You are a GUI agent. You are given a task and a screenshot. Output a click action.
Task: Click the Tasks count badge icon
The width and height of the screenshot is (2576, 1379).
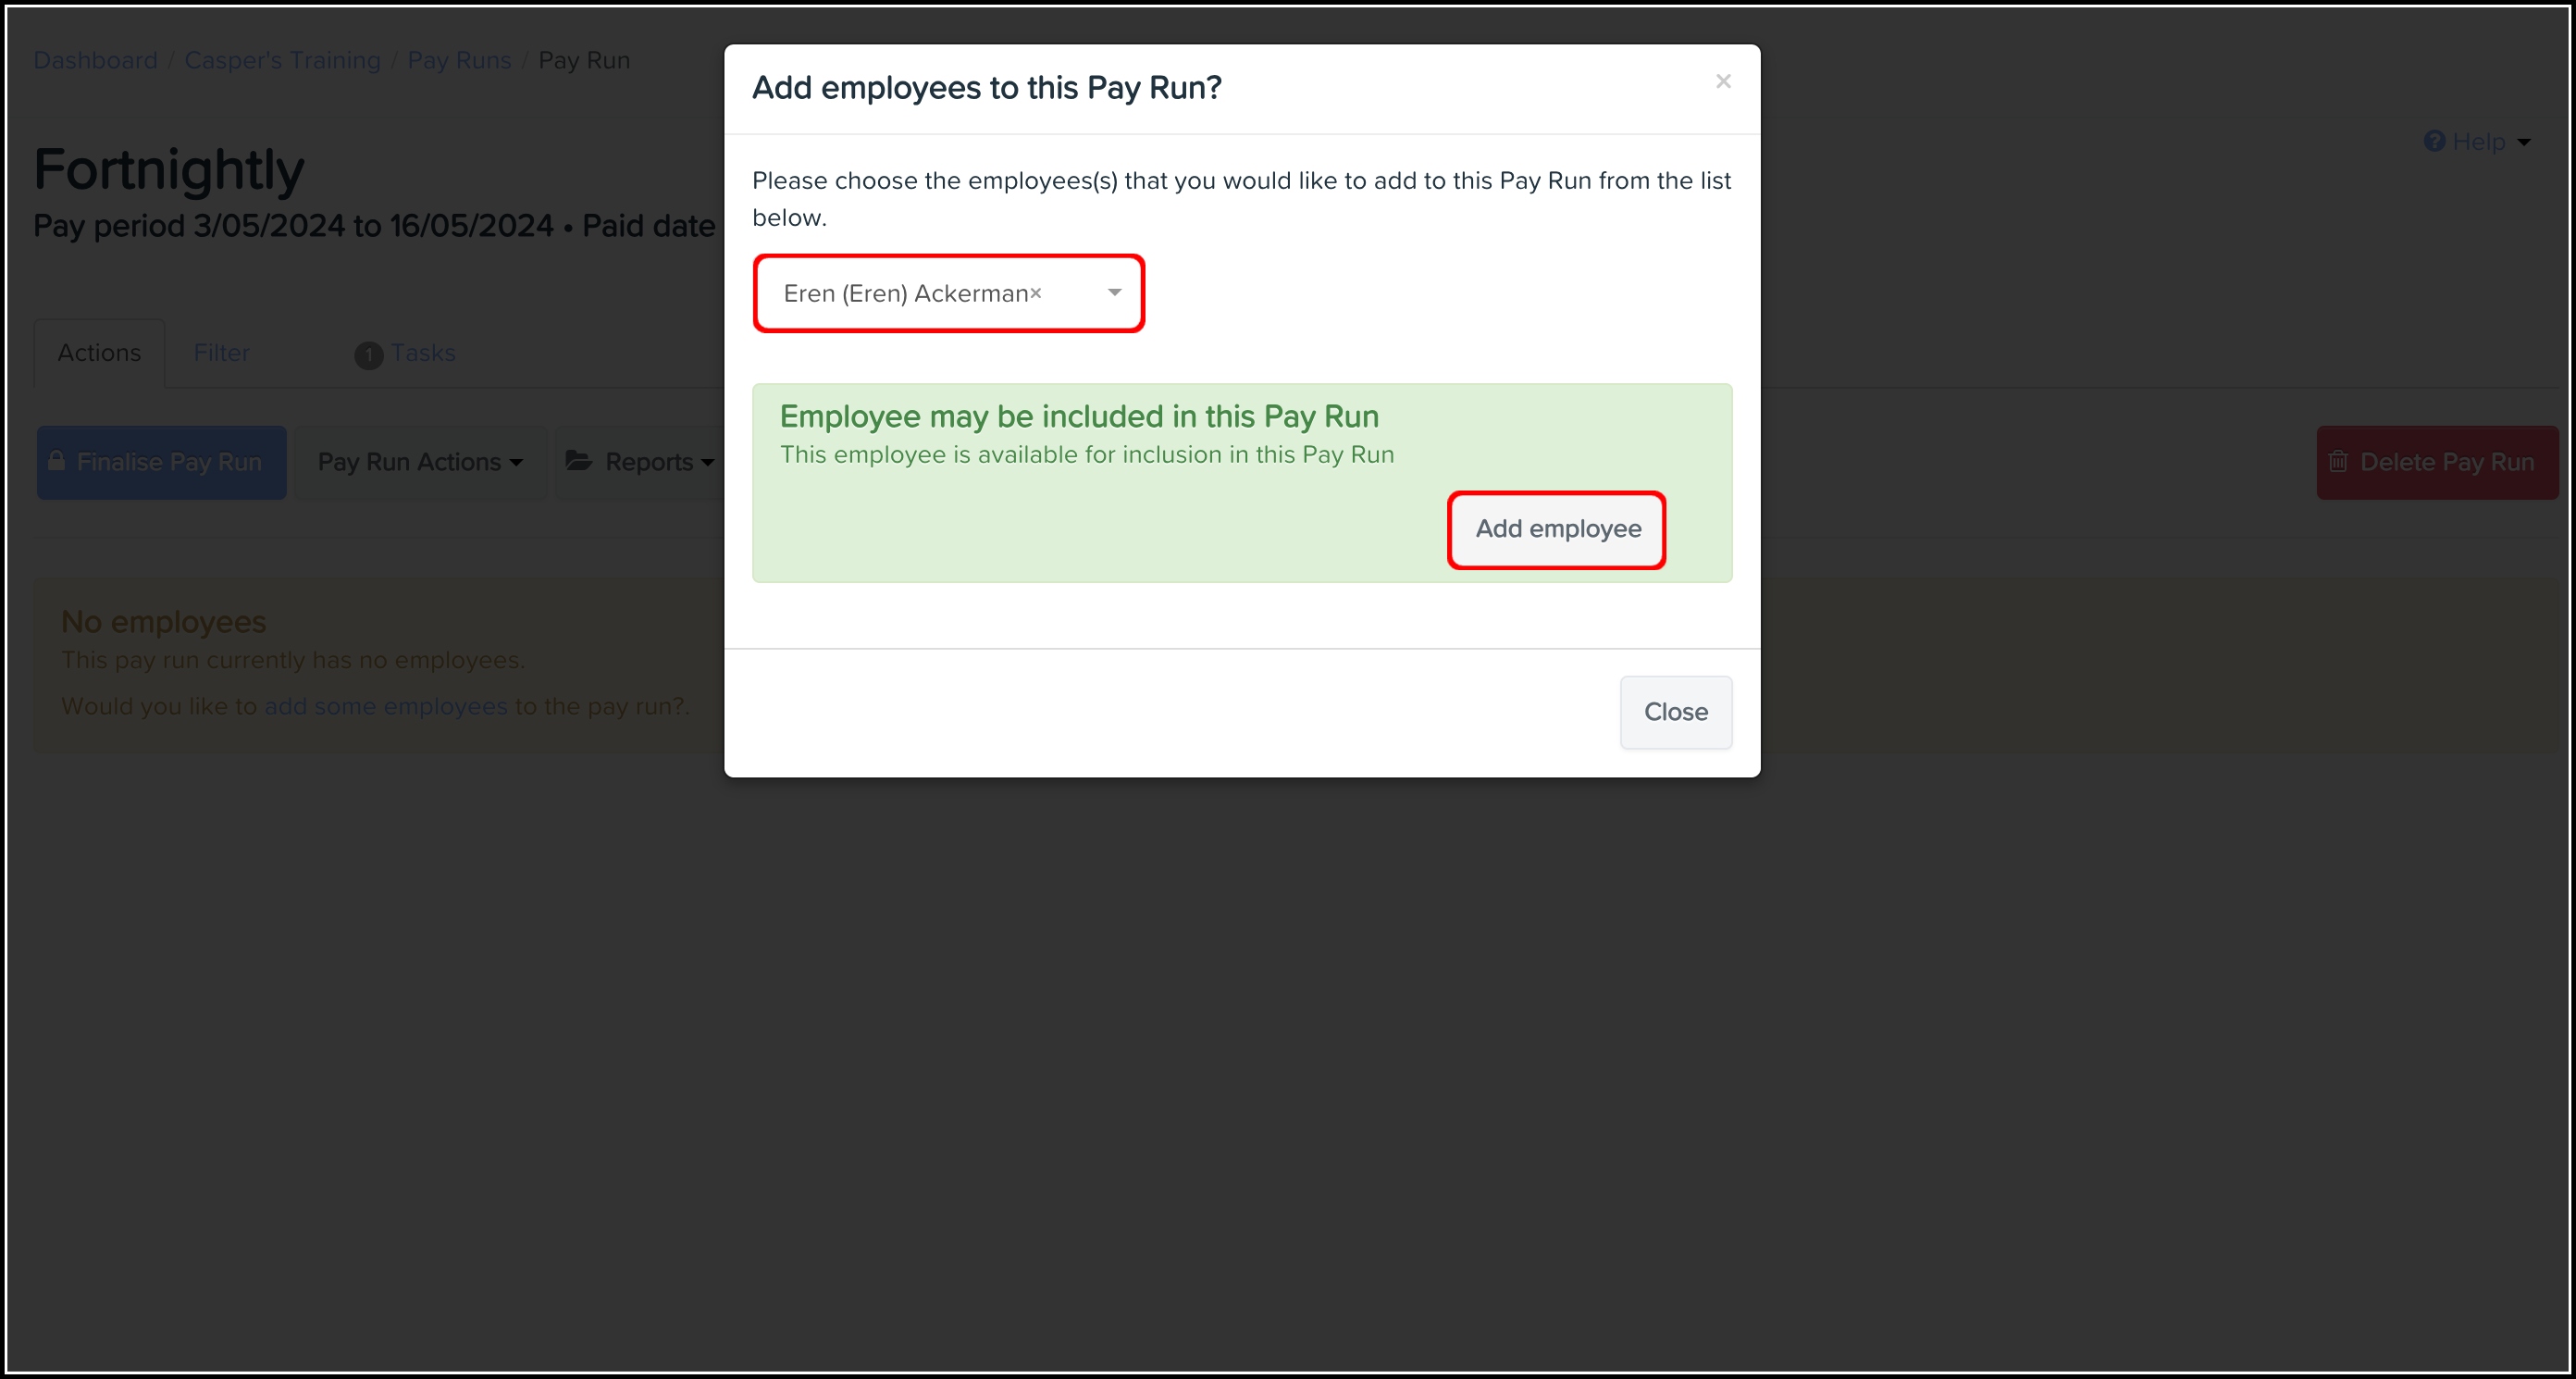368,355
